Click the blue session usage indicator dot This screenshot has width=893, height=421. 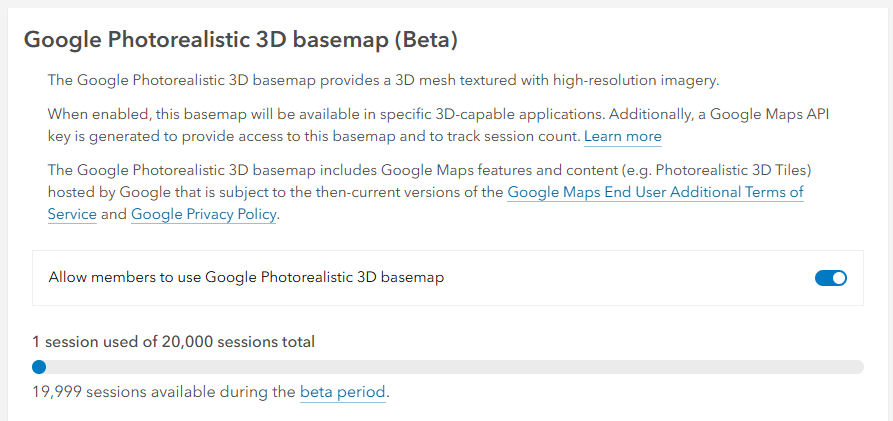[x=38, y=367]
